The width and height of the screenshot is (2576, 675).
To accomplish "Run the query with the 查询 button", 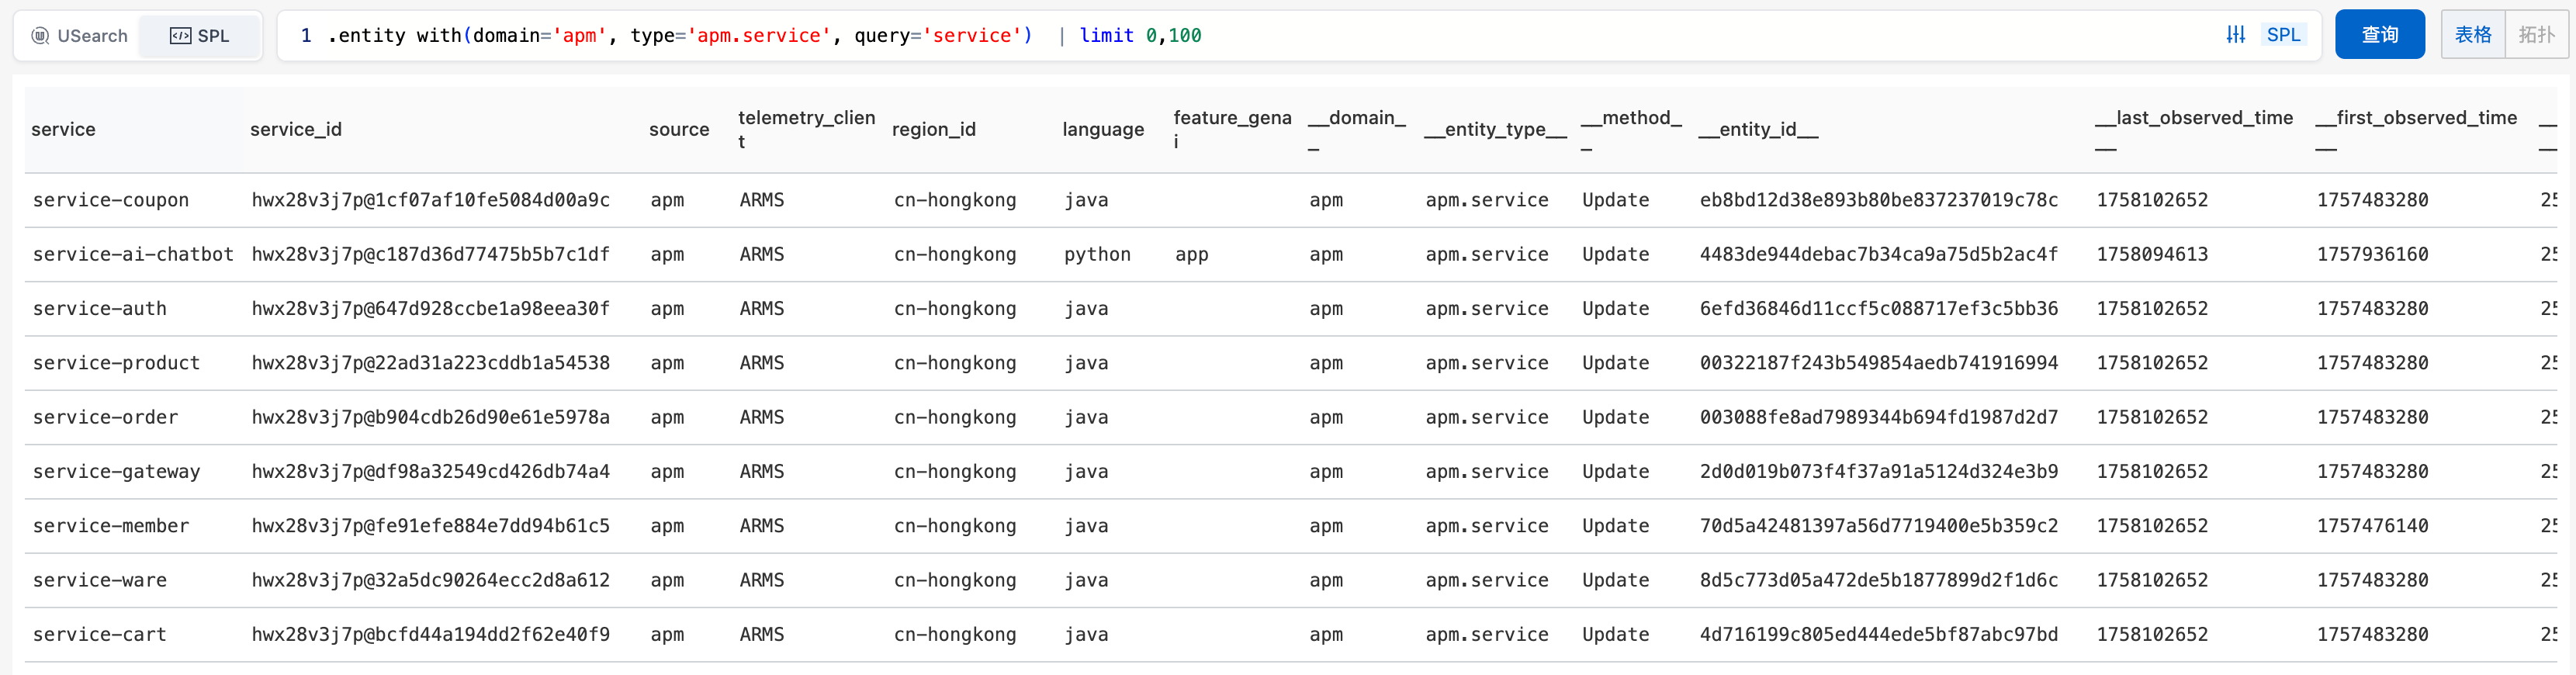I will coord(2378,35).
